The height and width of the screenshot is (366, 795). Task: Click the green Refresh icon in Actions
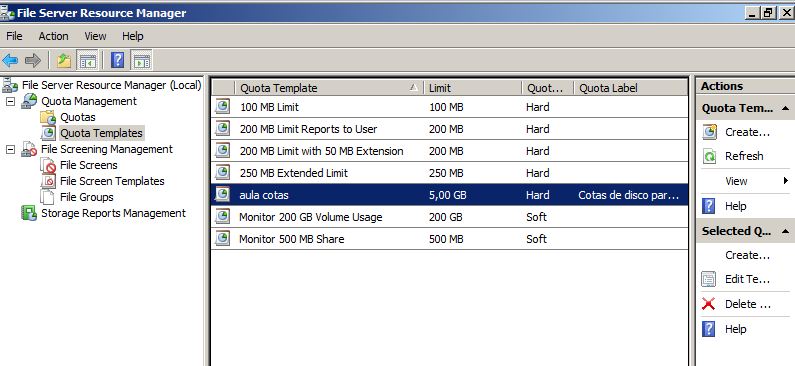pos(710,156)
